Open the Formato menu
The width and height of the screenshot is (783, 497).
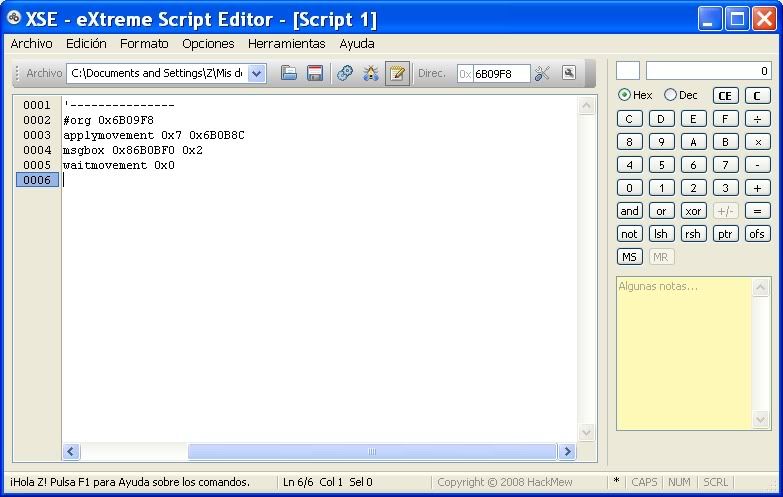click(x=144, y=44)
